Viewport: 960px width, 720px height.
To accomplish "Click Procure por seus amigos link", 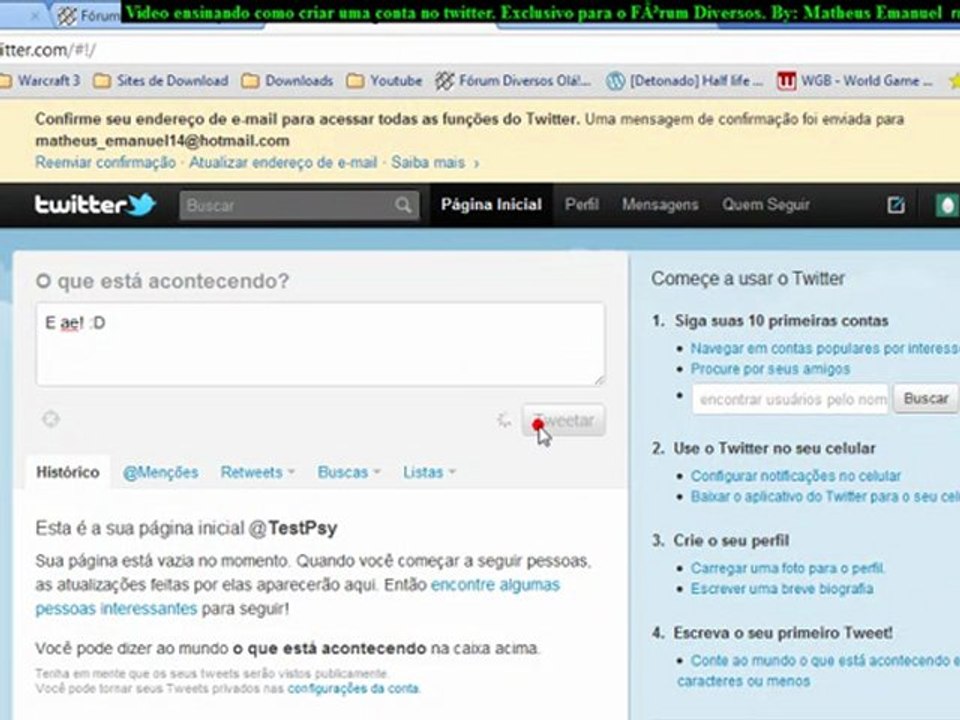I will 770,369.
